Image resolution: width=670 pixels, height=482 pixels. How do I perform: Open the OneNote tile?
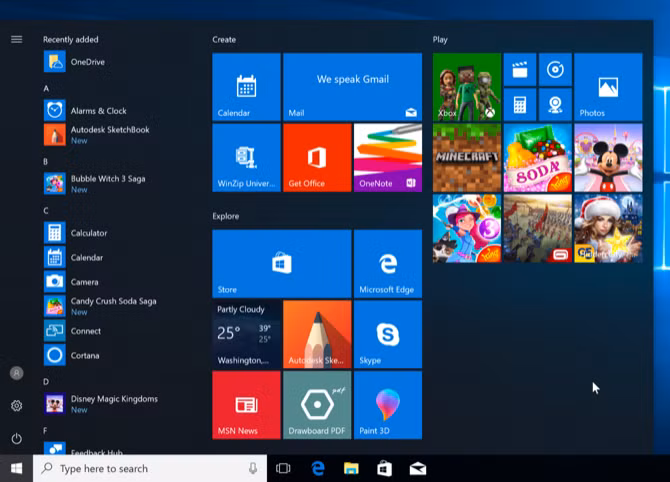tap(388, 158)
